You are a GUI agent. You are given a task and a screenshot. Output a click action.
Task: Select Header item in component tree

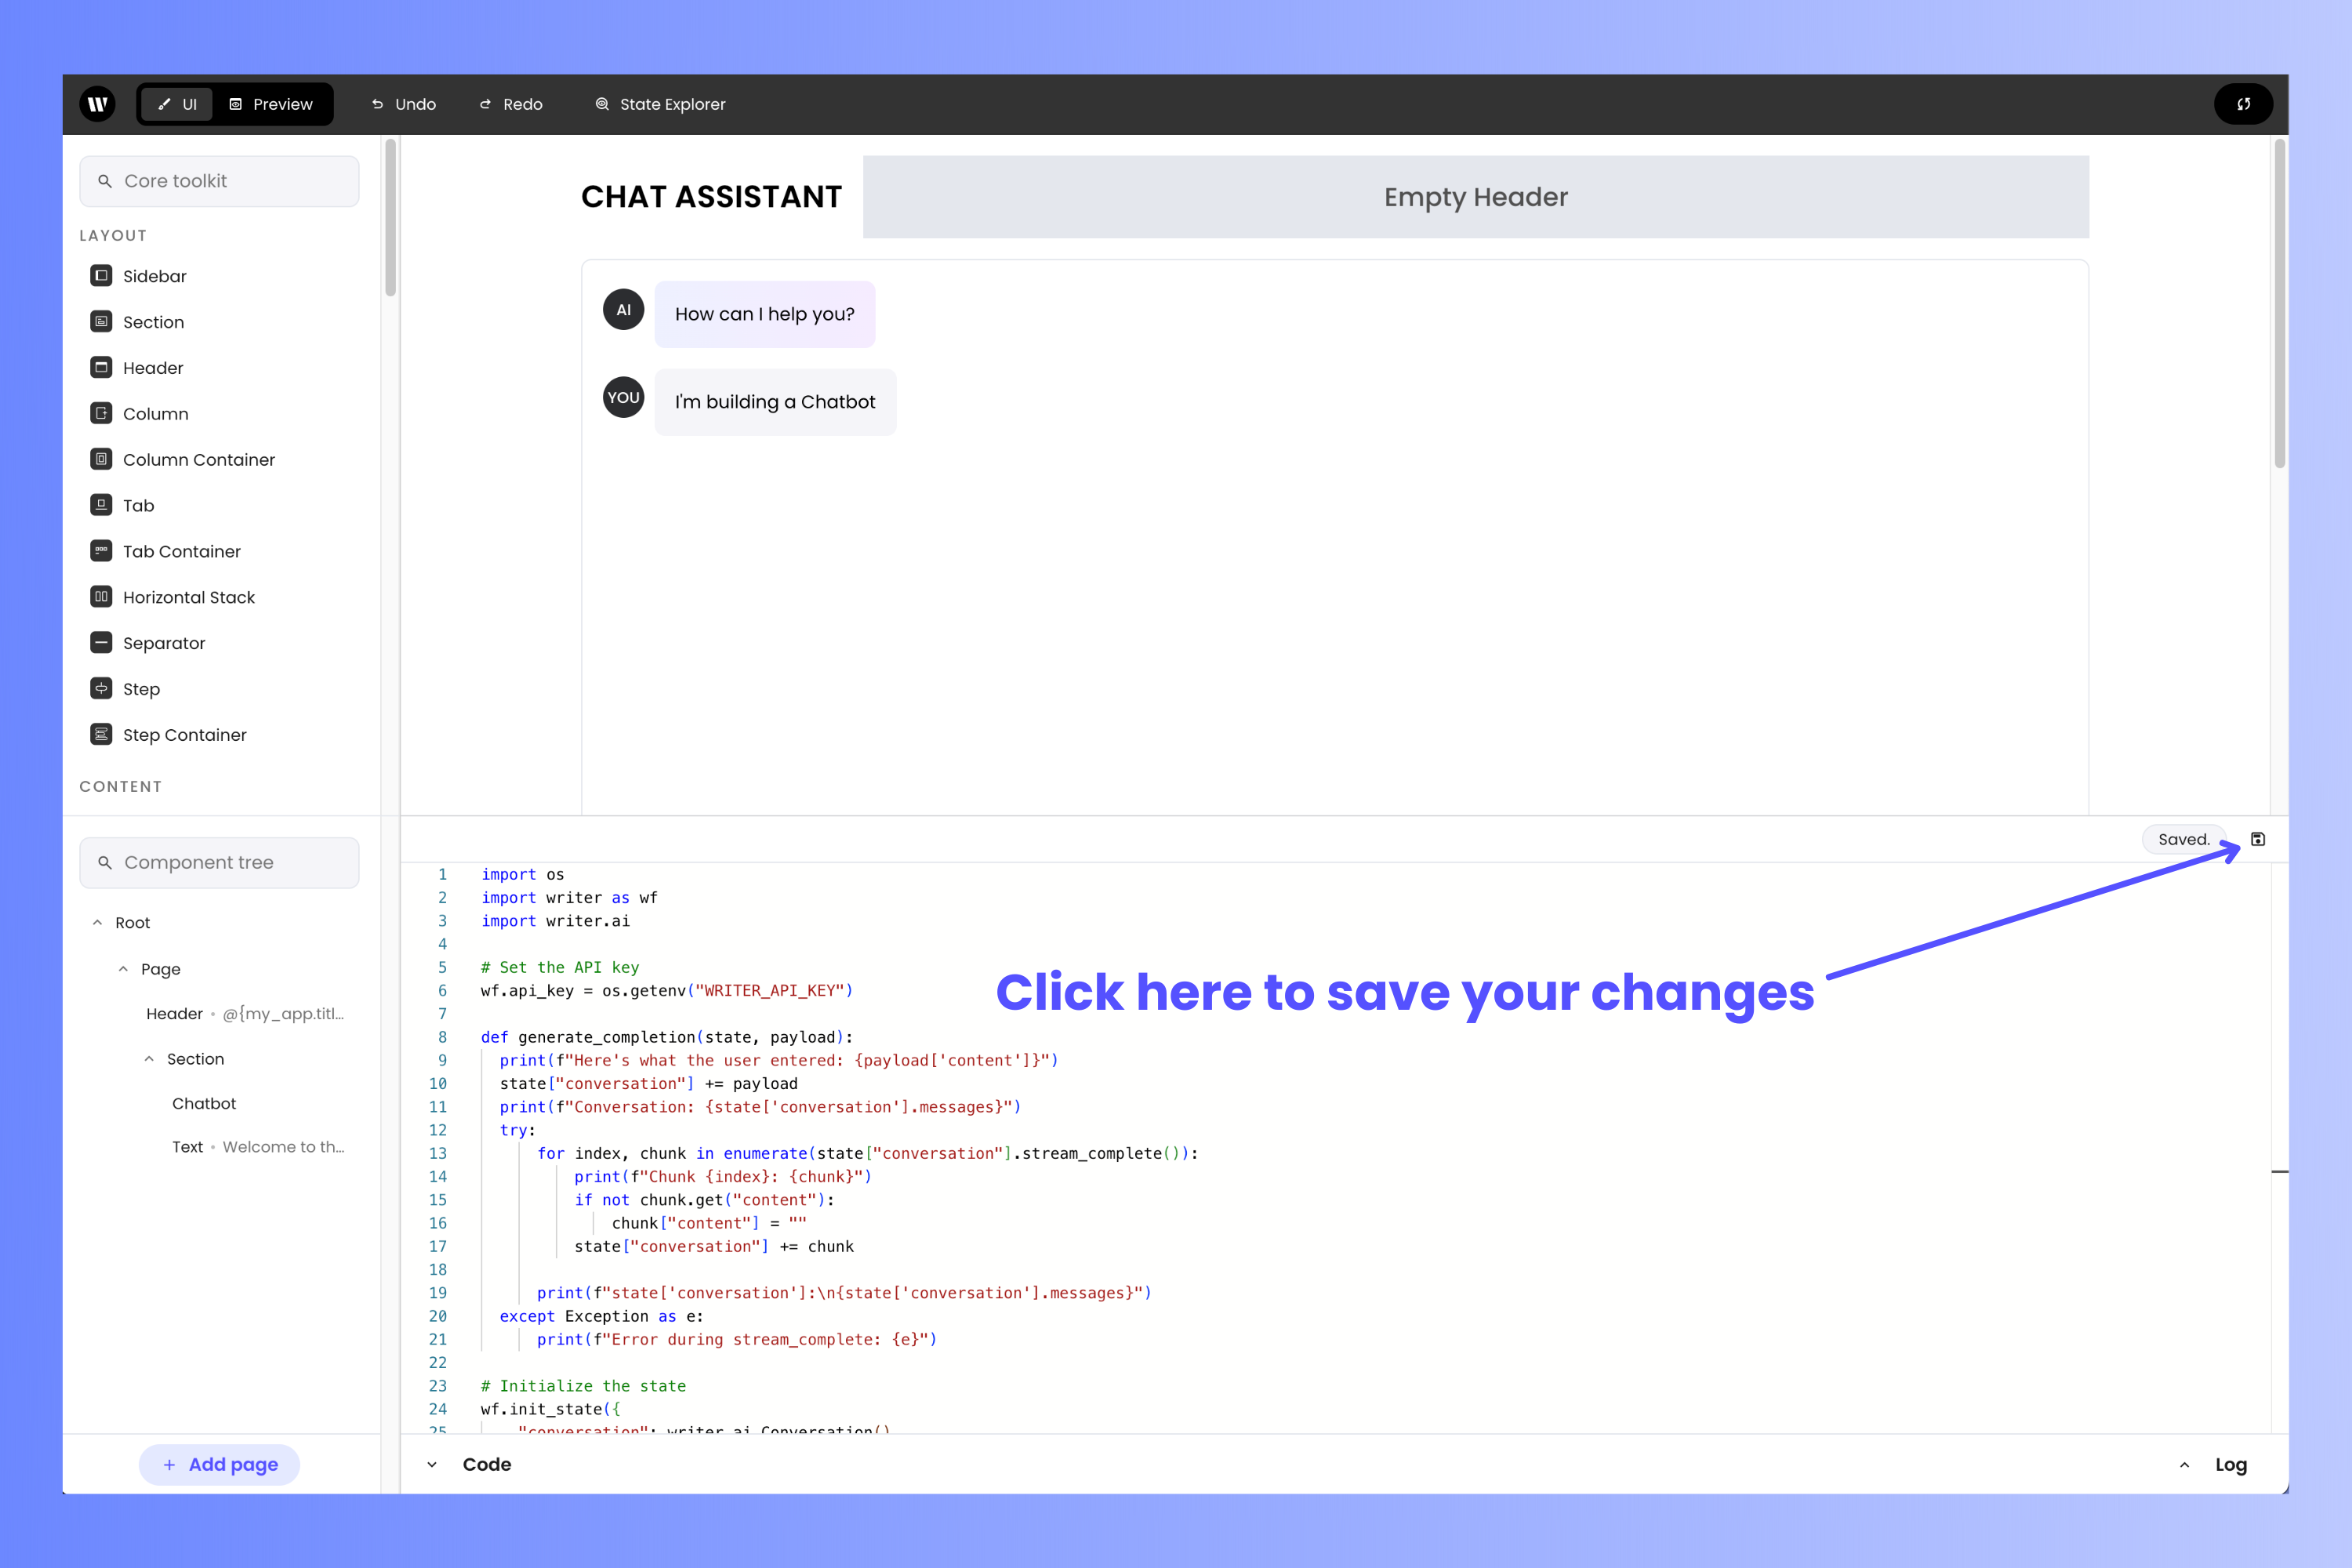245,1014
